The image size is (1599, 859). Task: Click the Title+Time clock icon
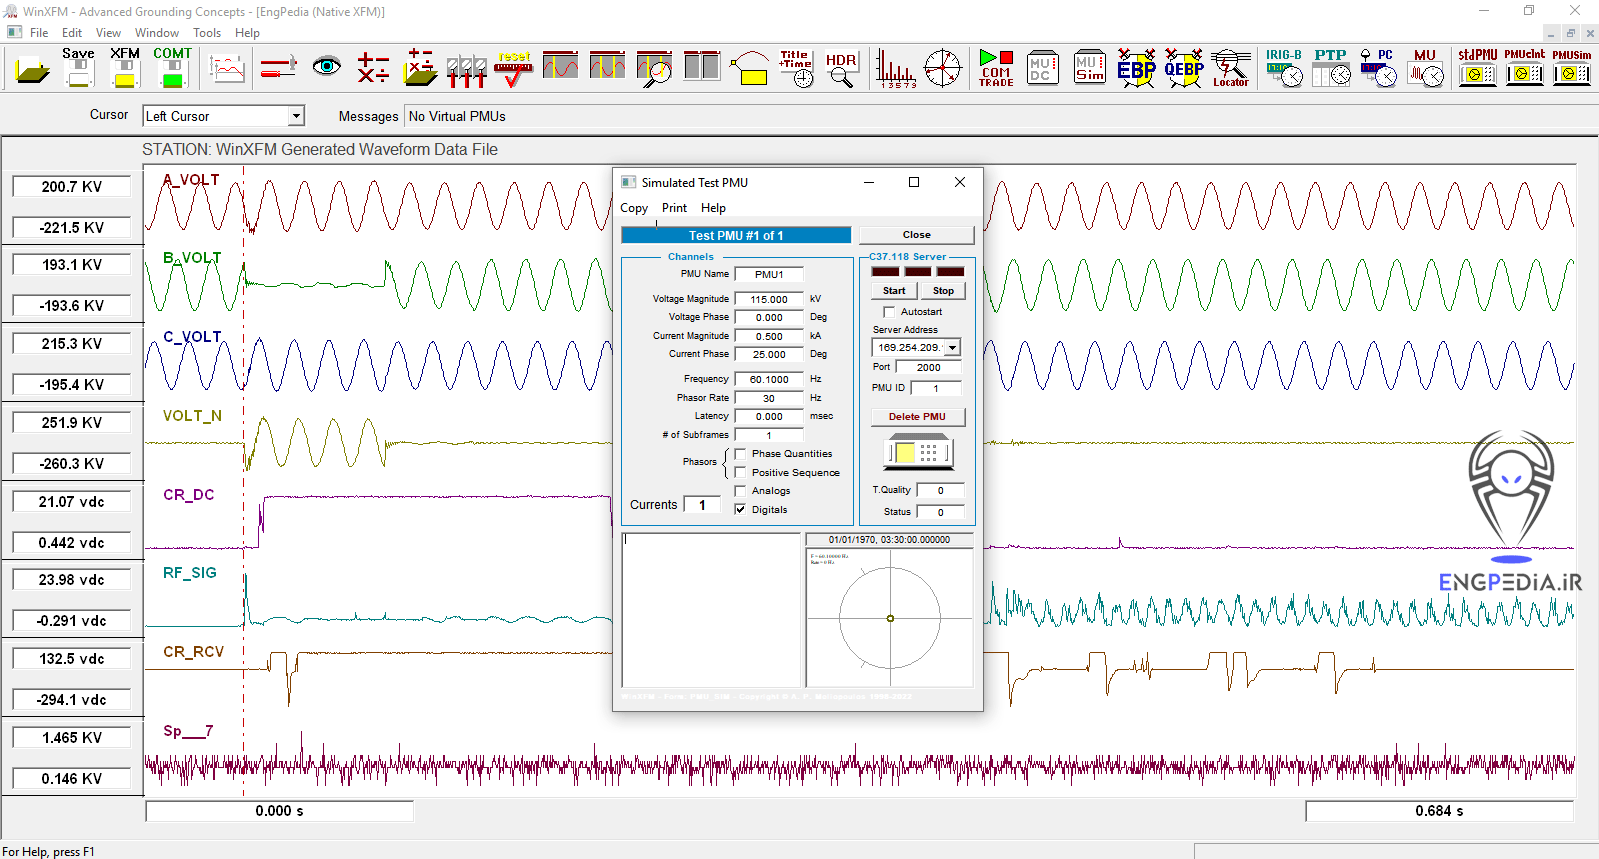pyautogui.click(x=796, y=69)
